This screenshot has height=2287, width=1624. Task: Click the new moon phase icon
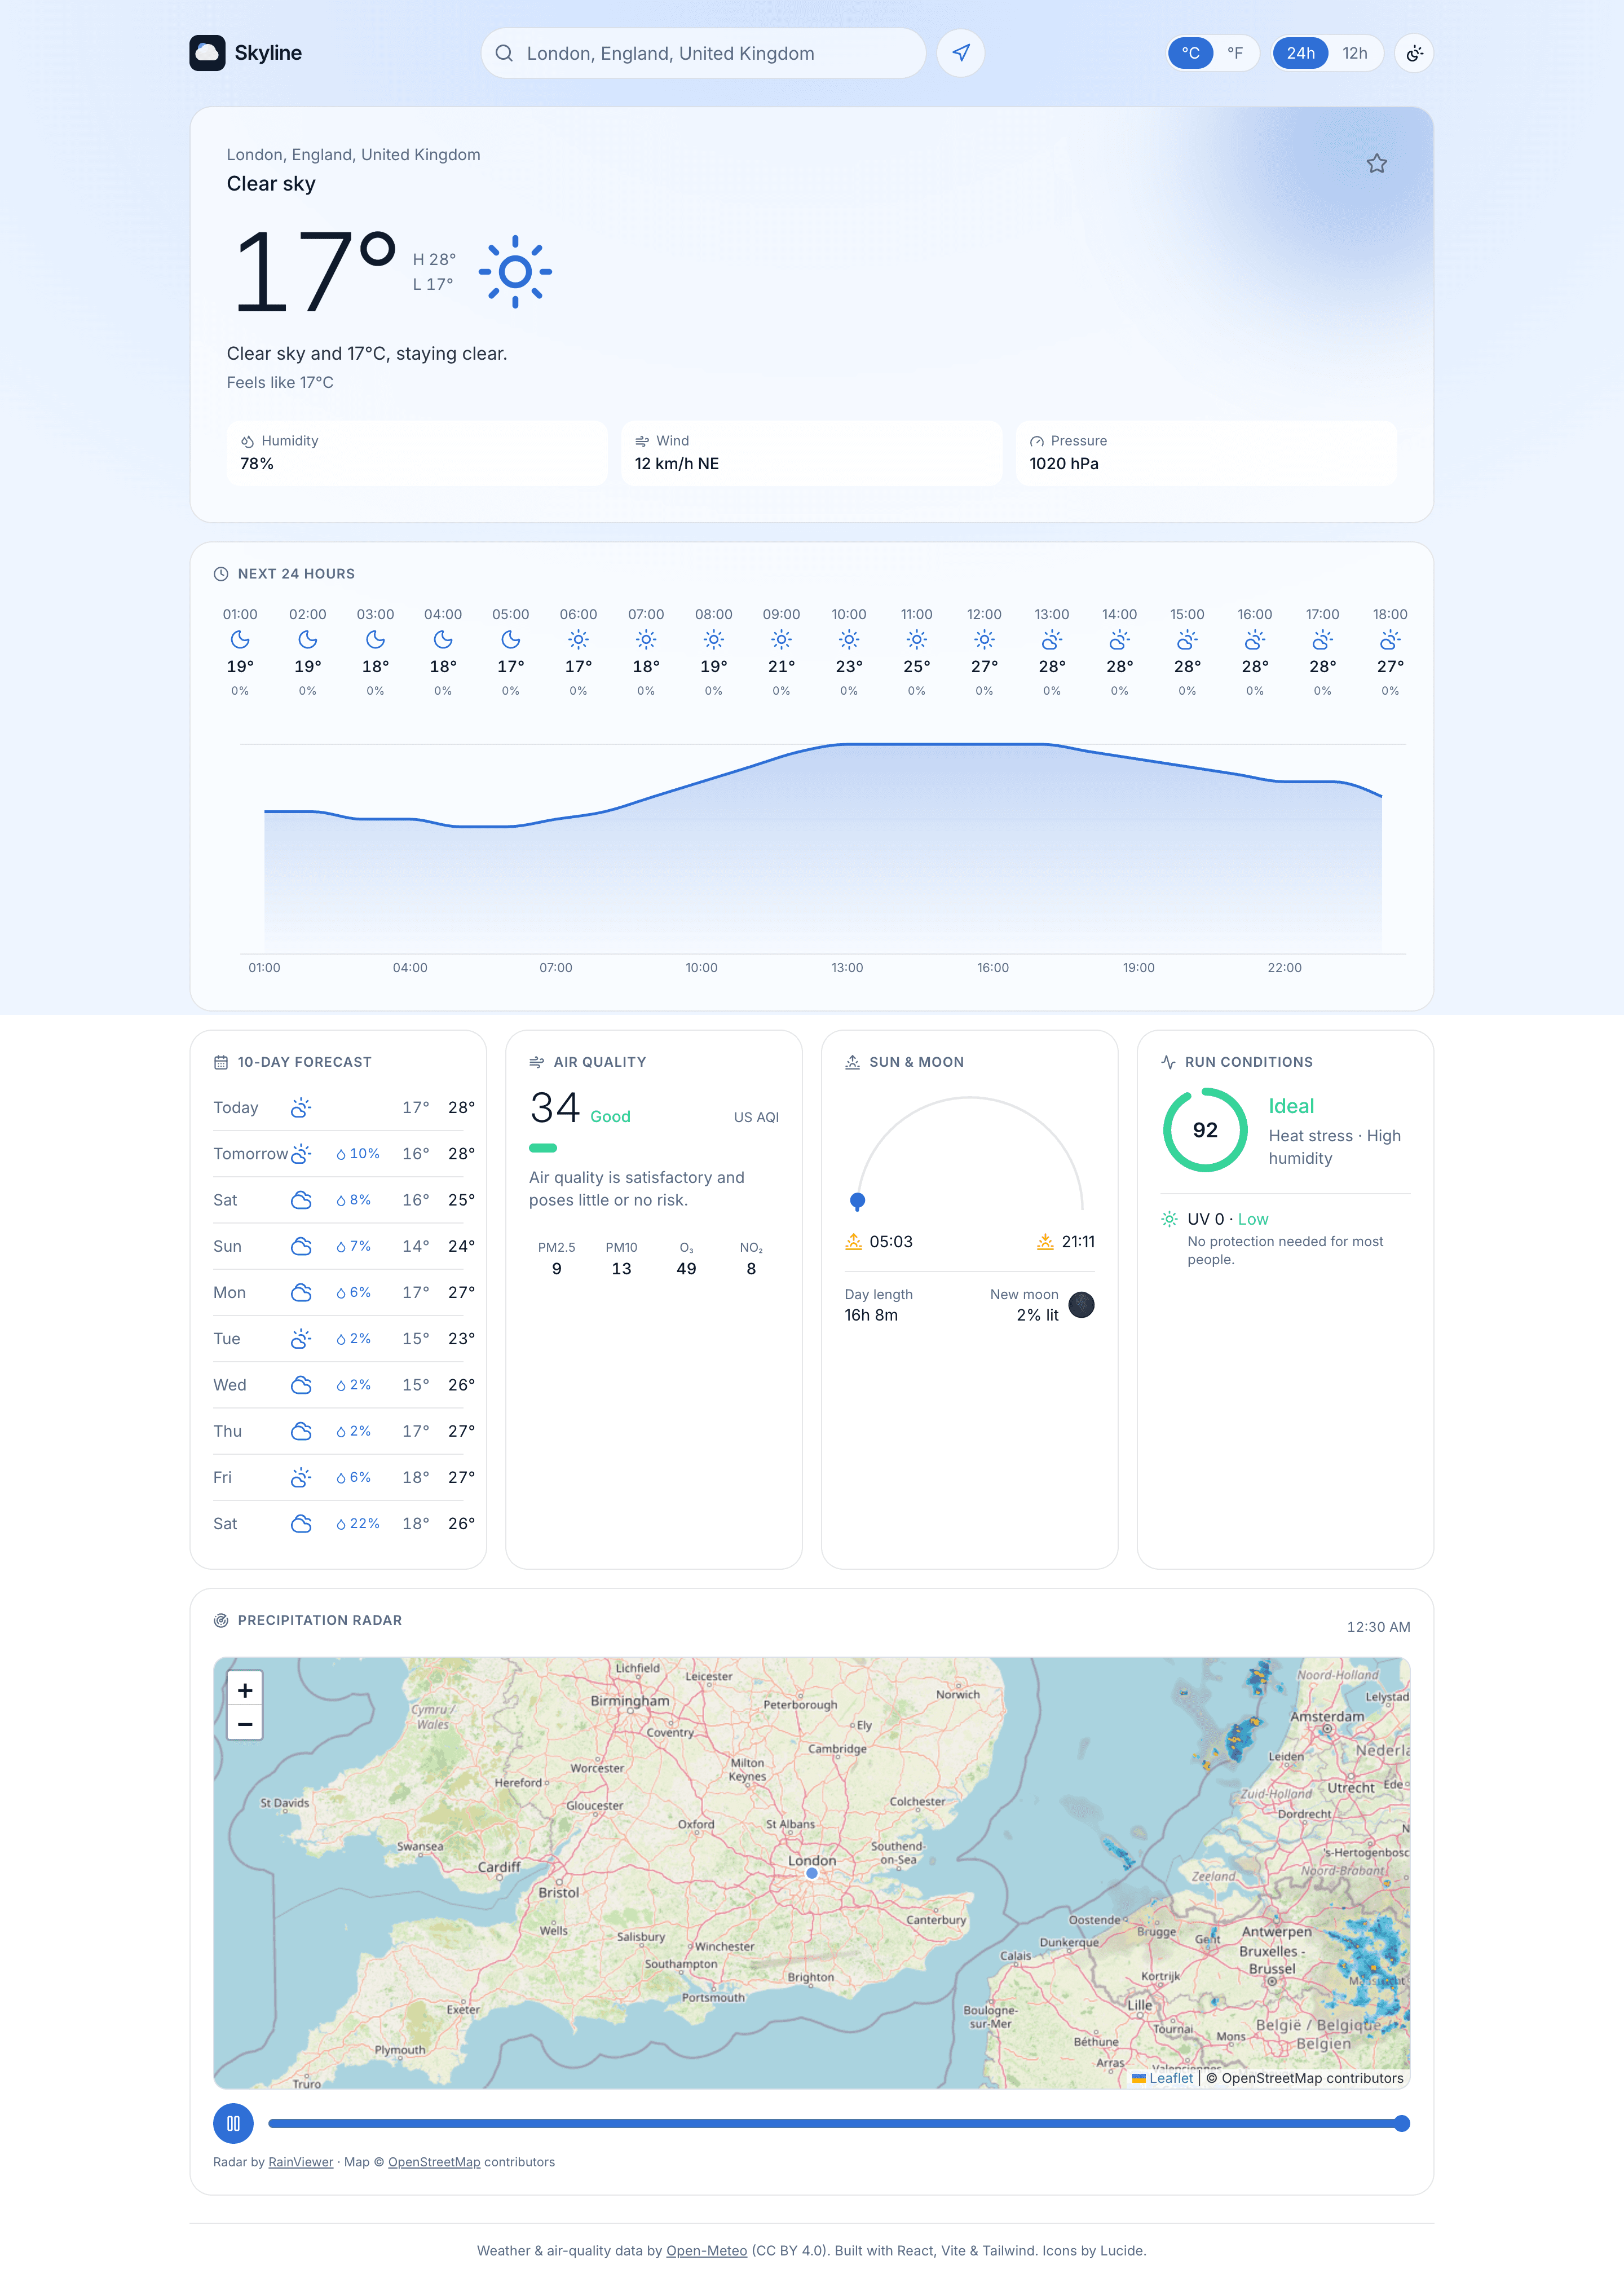coord(1081,1304)
